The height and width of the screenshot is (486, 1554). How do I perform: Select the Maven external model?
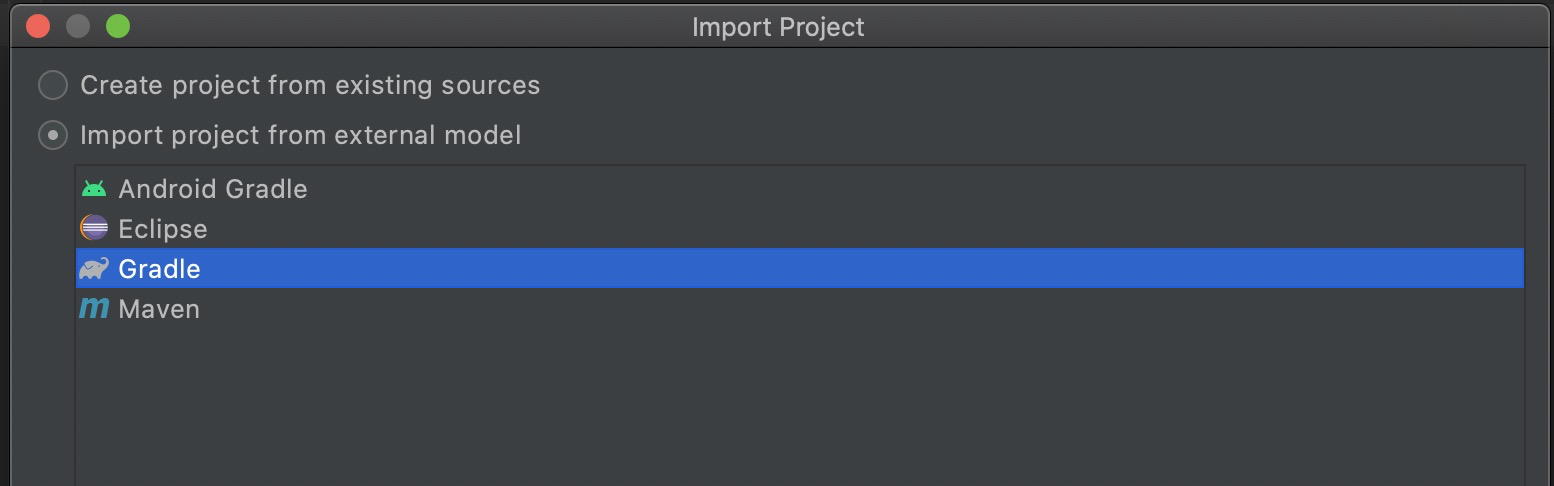[x=159, y=309]
